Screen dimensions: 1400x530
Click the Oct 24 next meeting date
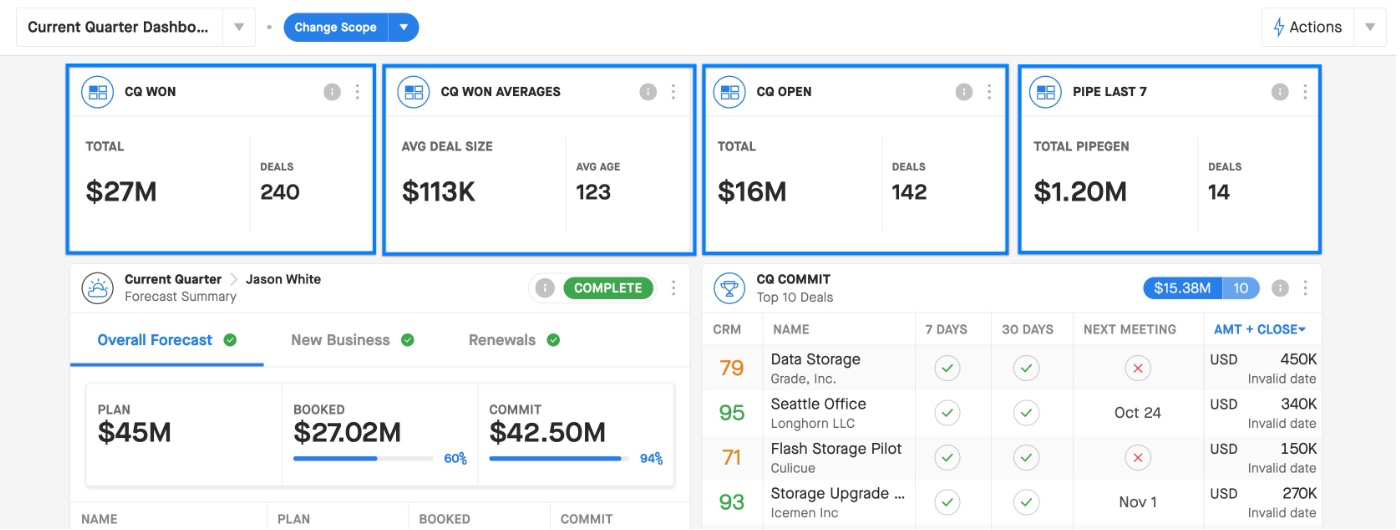1138,412
